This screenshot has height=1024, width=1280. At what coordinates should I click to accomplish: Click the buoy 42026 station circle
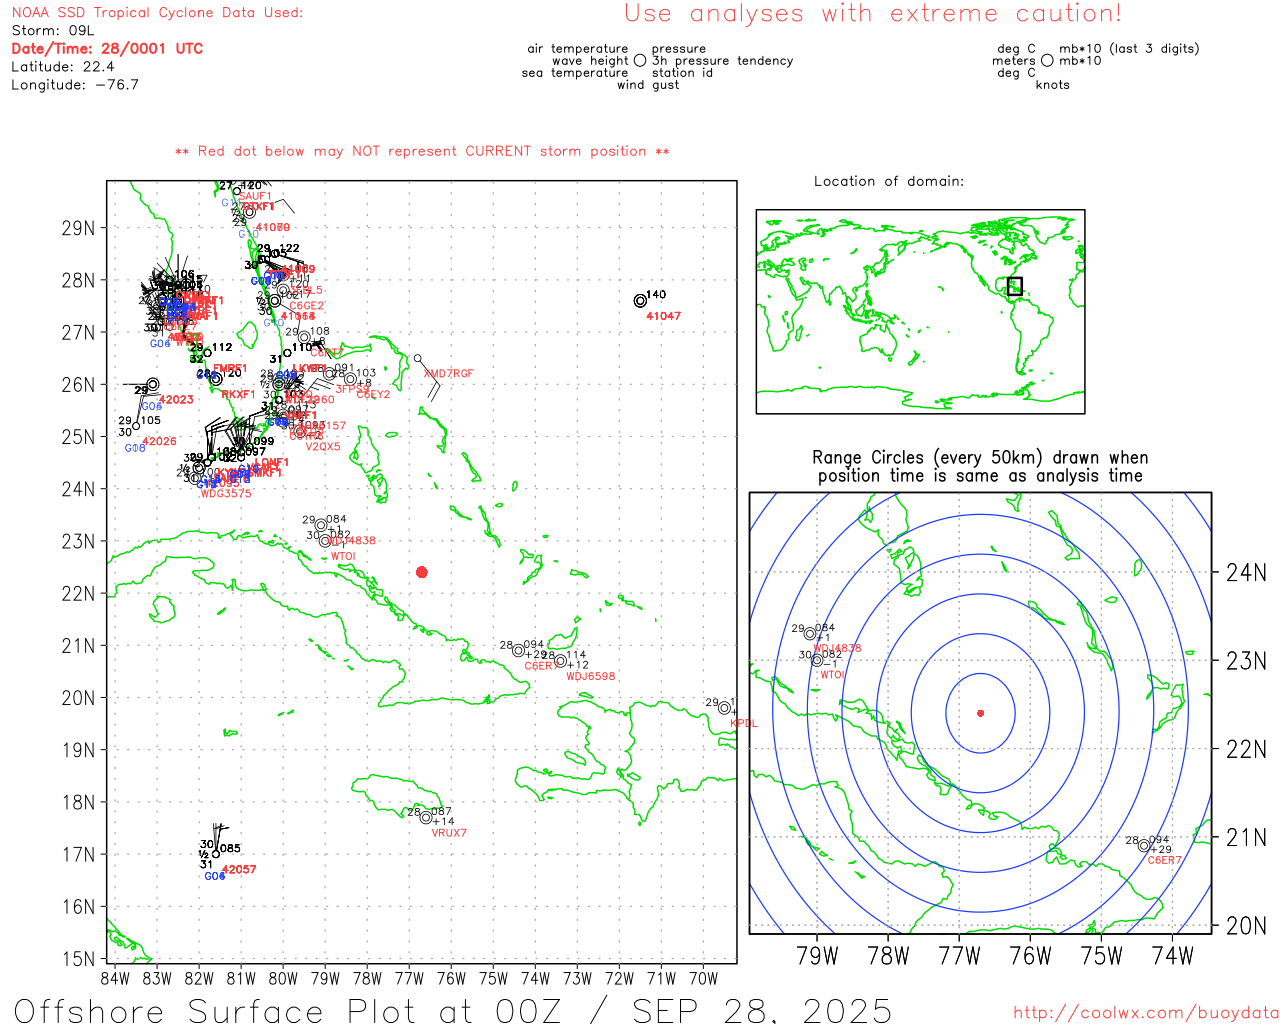[x=136, y=426]
